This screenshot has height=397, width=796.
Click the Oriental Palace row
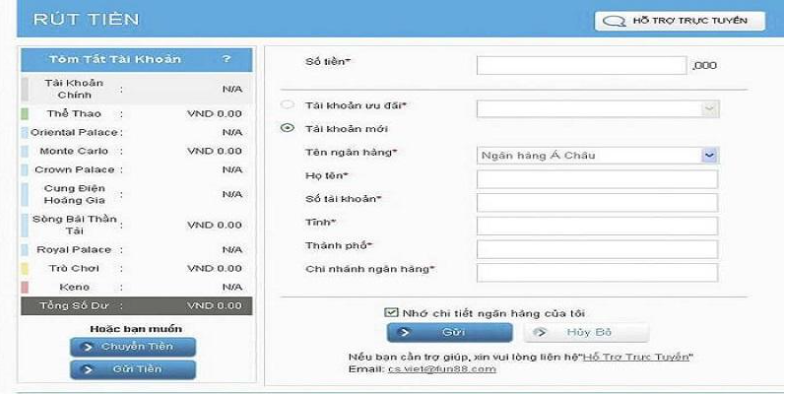point(137,133)
